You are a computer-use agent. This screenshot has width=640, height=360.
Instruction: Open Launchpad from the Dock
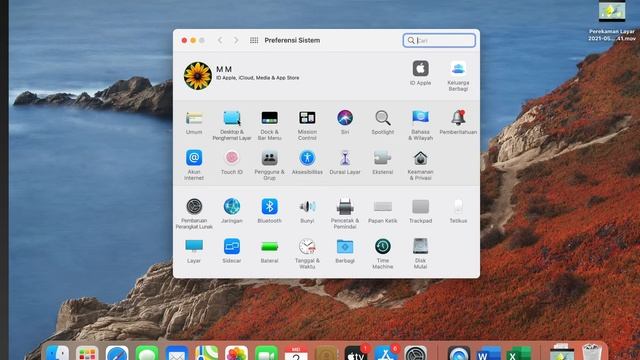(87, 353)
